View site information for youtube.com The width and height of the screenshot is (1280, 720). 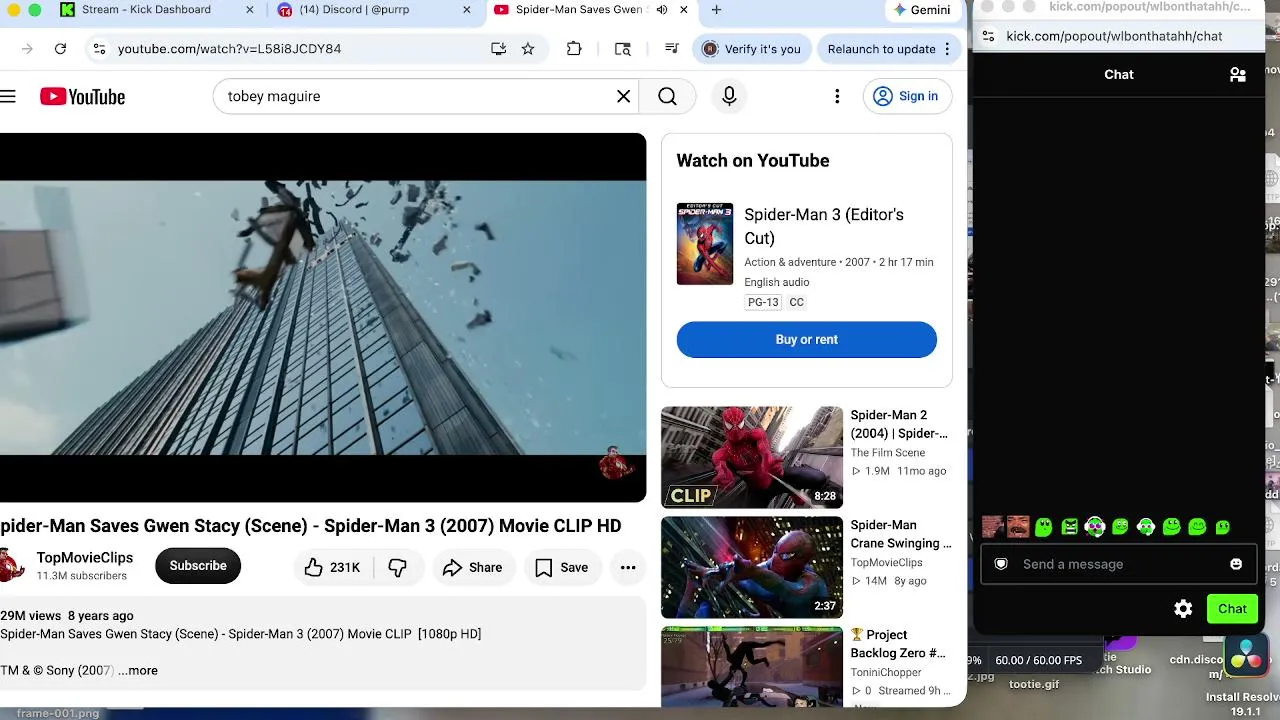point(97,48)
